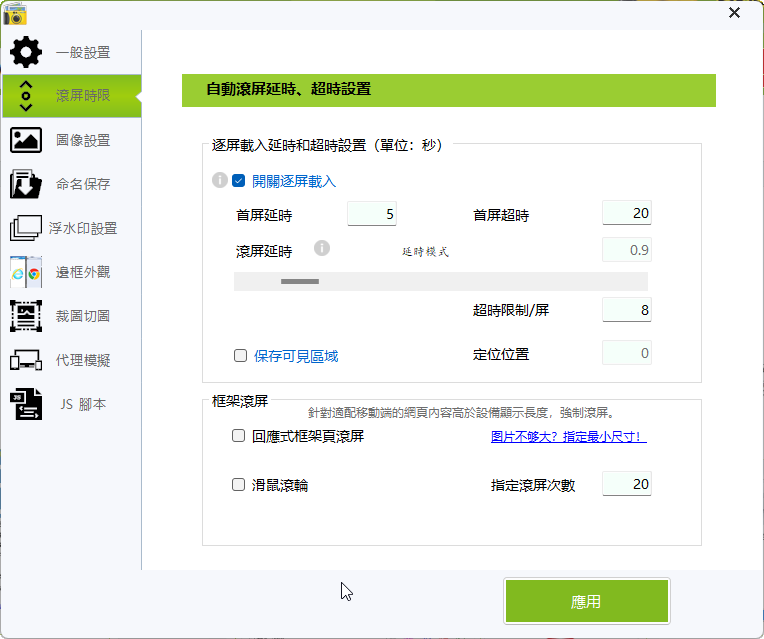Click the 保存可見區域 blue label
This screenshot has width=764, height=639.
pos(296,356)
